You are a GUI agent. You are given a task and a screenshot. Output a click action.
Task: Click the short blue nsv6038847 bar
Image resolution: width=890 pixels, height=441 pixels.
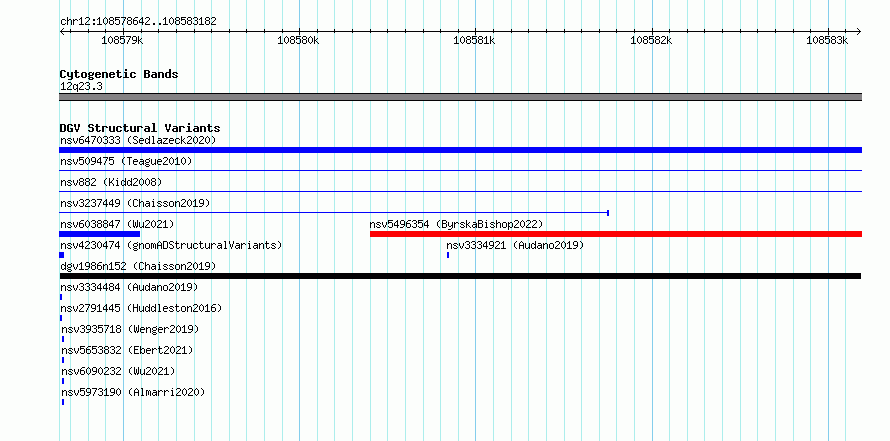point(99,234)
